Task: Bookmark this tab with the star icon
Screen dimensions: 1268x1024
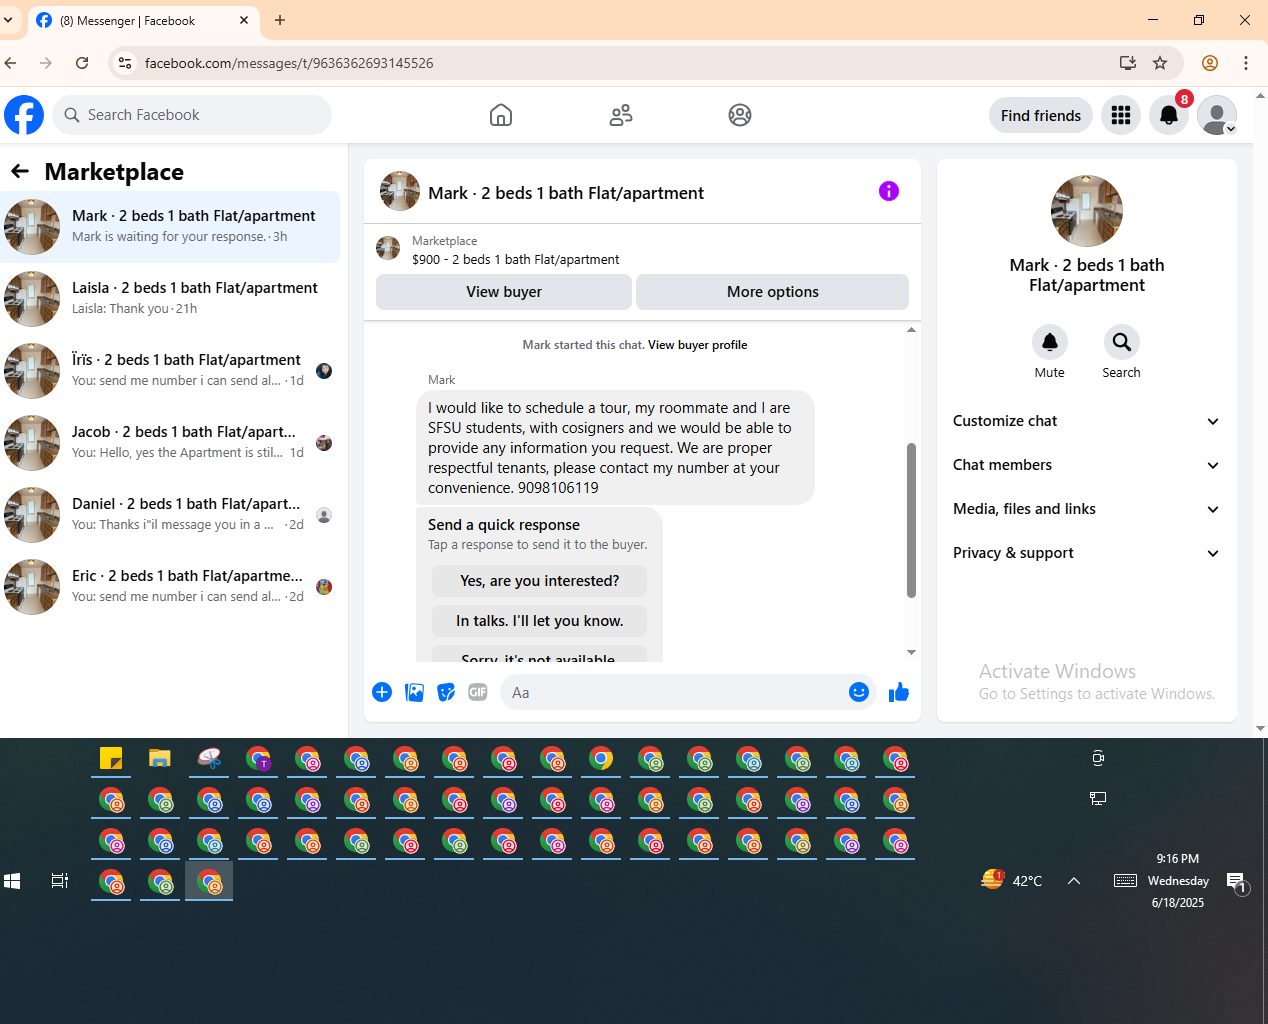Action: pos(1160,63)
